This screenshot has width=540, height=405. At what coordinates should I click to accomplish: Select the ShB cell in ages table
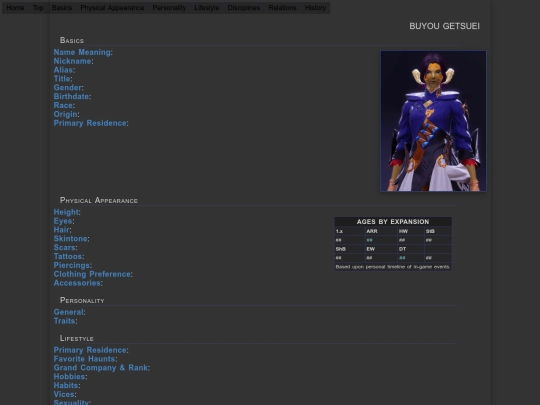pyautogui.click(x=350, y=249)
